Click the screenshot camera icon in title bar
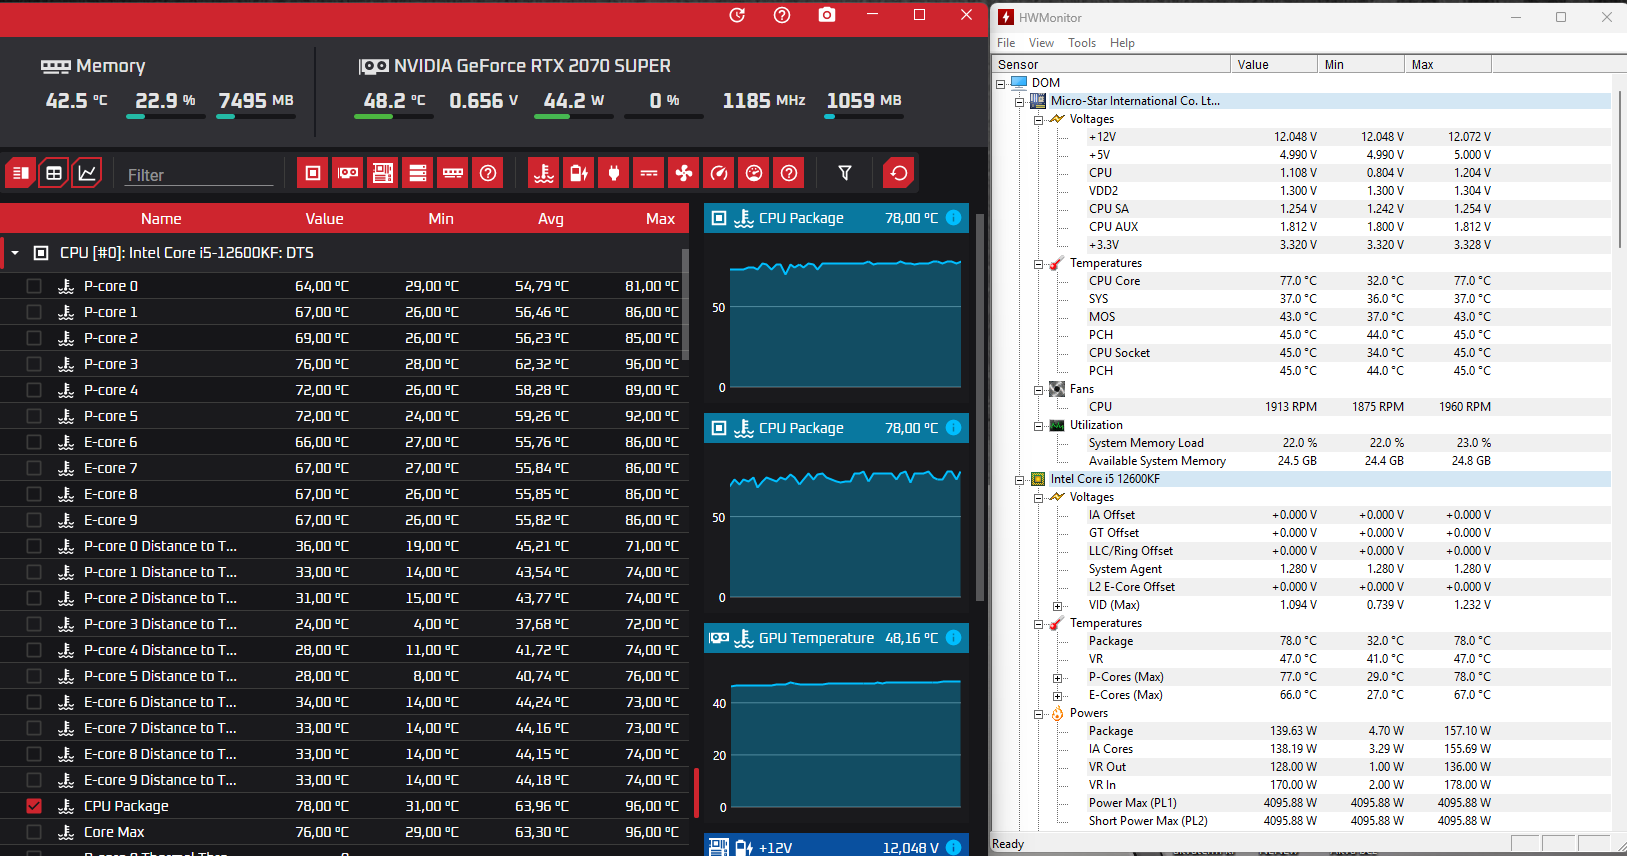Viewport: 1627px width, 856px height. 827,15
